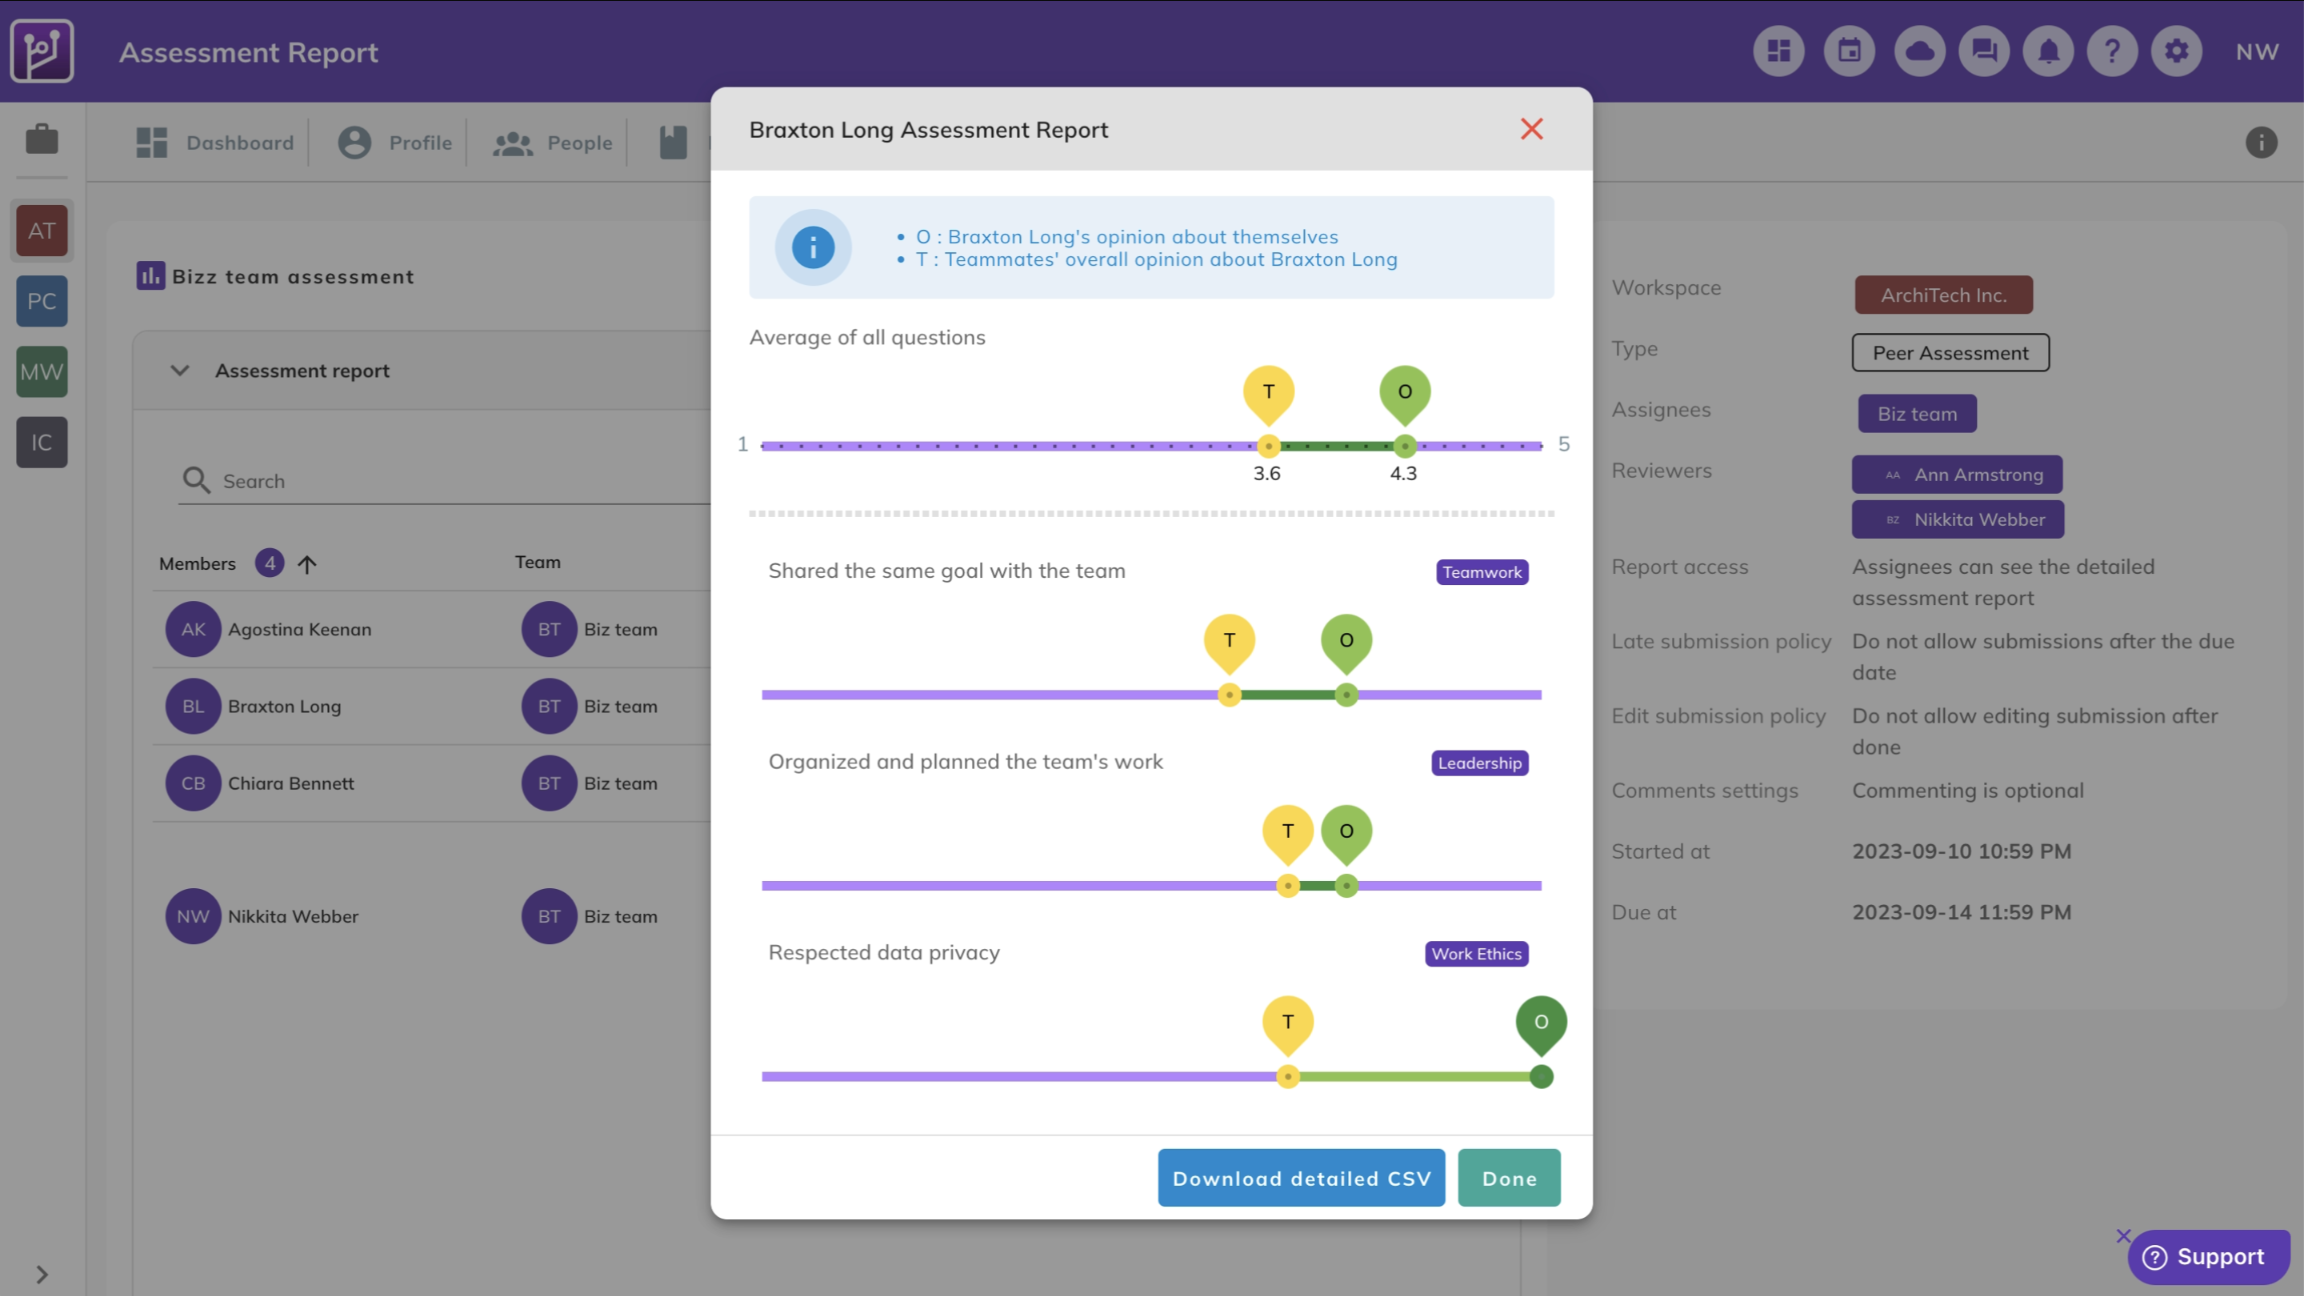Click the info icon at far right
Image resolution: width=2304 pixels, height=1296 pixels.
pyautogui.click(x=2261, y=142)
